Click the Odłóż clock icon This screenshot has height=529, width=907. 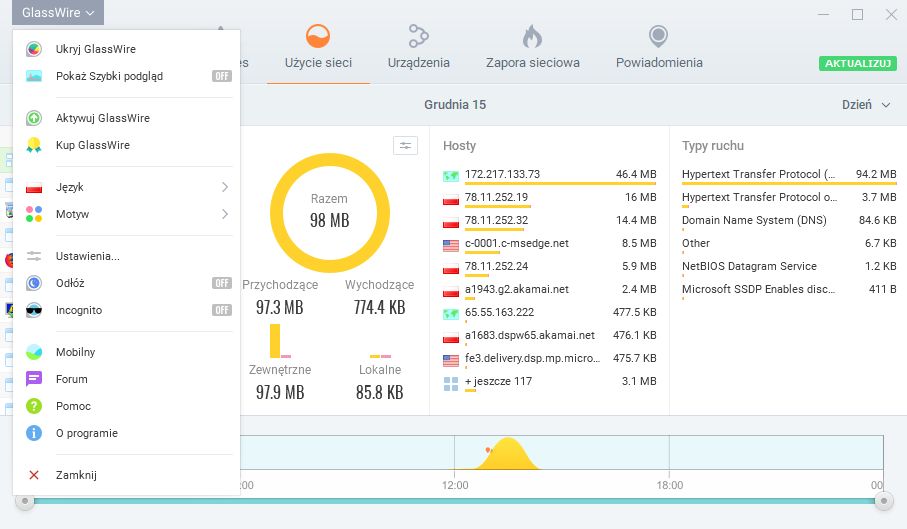click(x=34, y=283)
